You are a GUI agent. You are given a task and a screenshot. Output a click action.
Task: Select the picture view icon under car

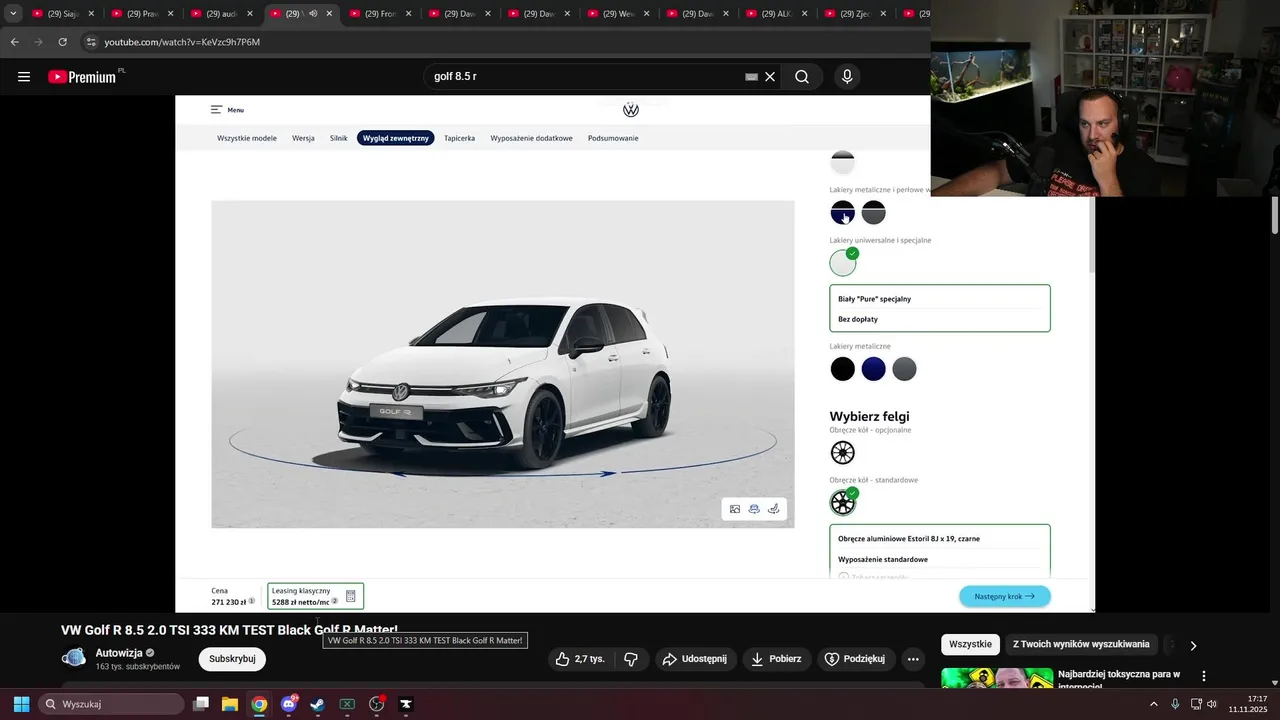[735, 509]
